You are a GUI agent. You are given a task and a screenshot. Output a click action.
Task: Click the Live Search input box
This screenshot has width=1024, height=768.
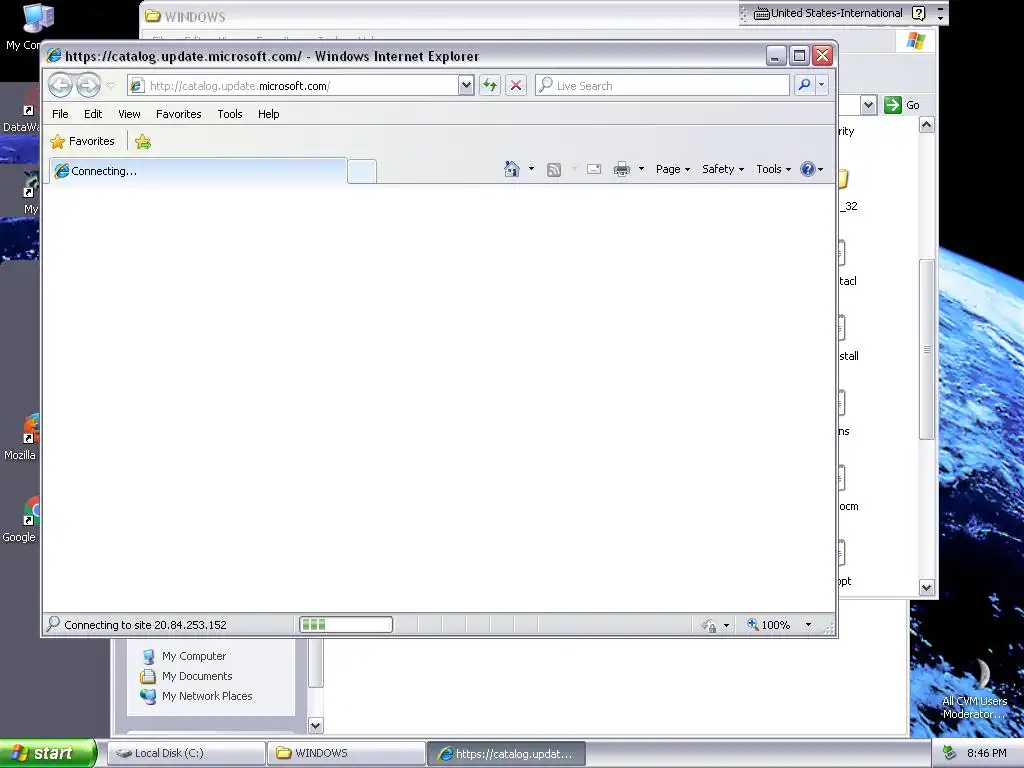[662, 86]
